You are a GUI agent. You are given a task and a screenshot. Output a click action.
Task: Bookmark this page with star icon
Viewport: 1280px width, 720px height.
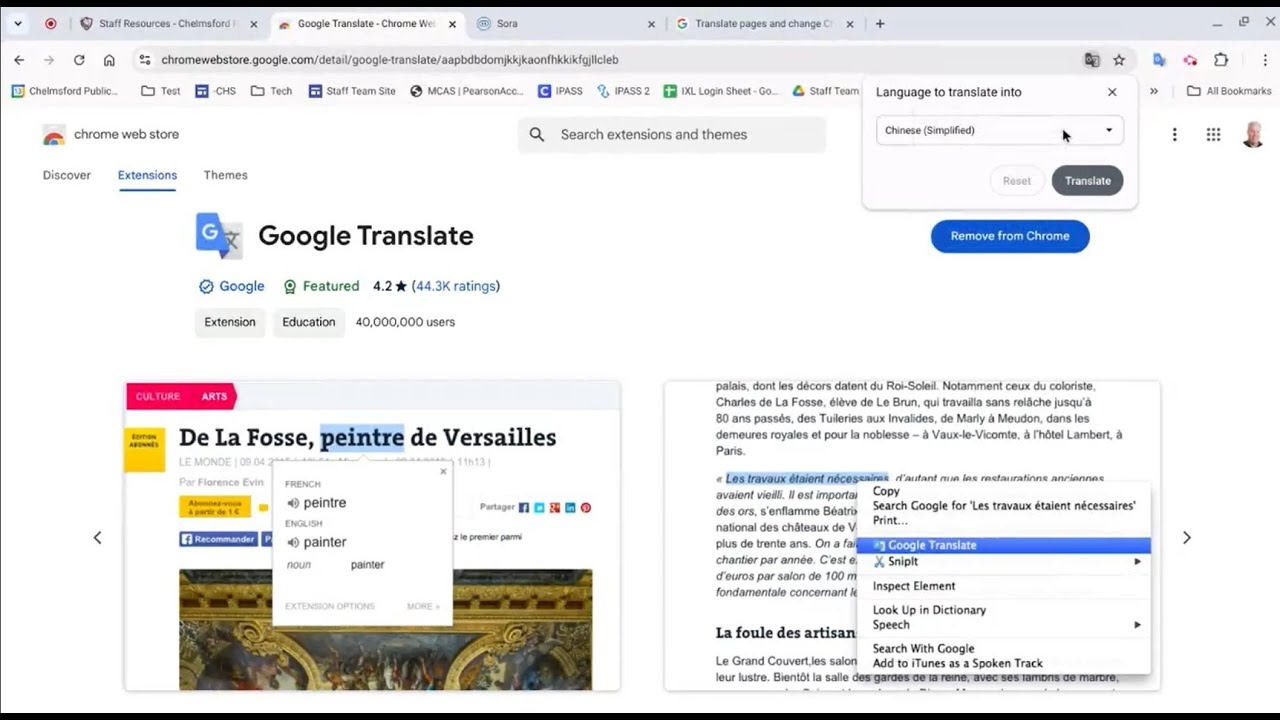[x=1119, y=60]
